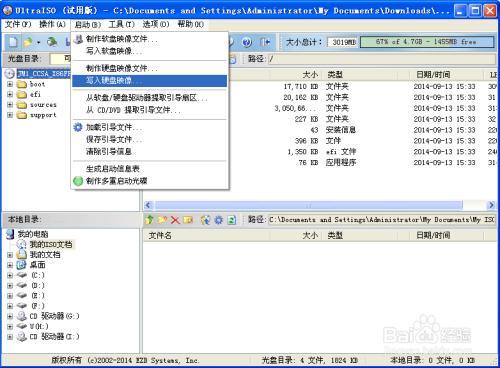Select 制作硬盘映像文件... menu entry

tap(150, 69)
